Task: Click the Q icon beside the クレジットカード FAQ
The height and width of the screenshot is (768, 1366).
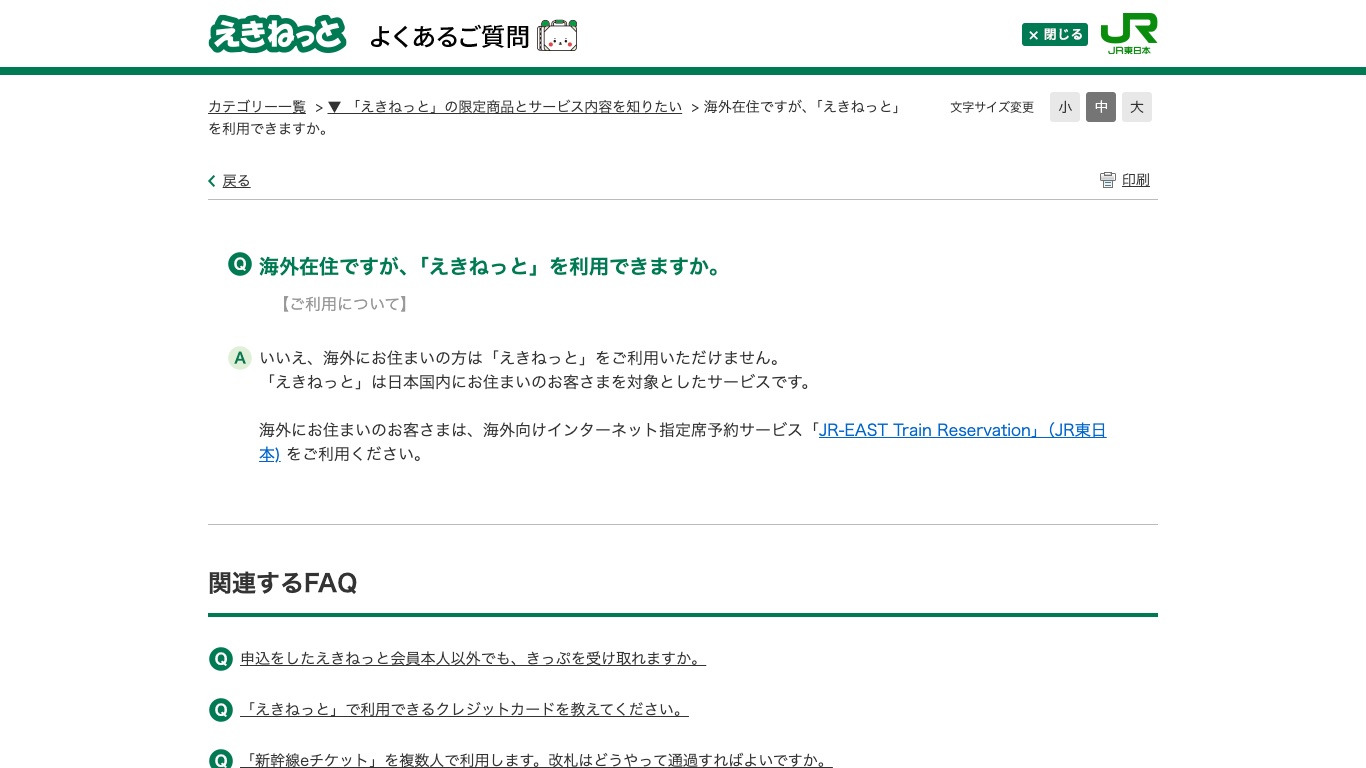Action: [x=221, y=710]
